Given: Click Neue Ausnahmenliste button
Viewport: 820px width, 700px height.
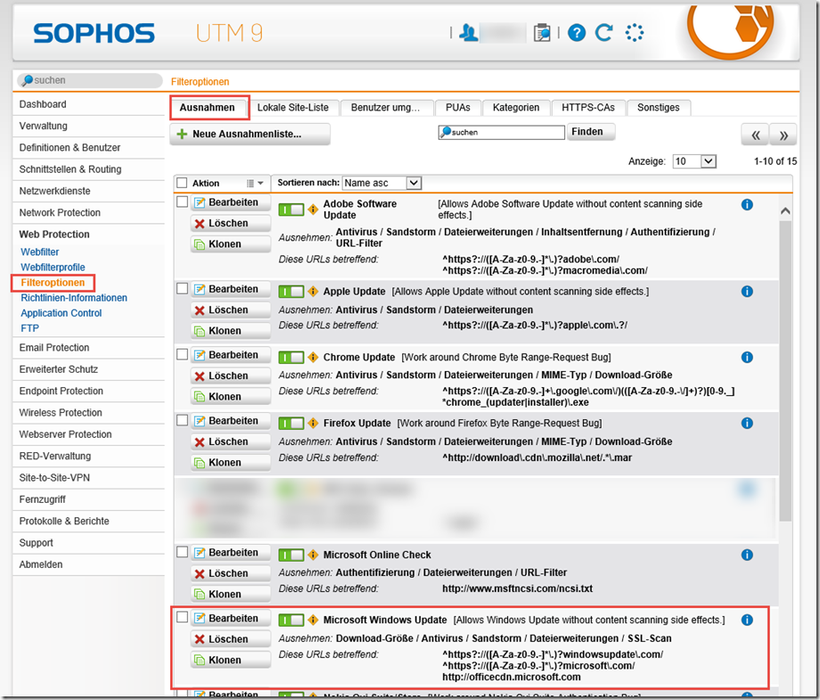Looking at the screenshot, I should click(250, 134).
